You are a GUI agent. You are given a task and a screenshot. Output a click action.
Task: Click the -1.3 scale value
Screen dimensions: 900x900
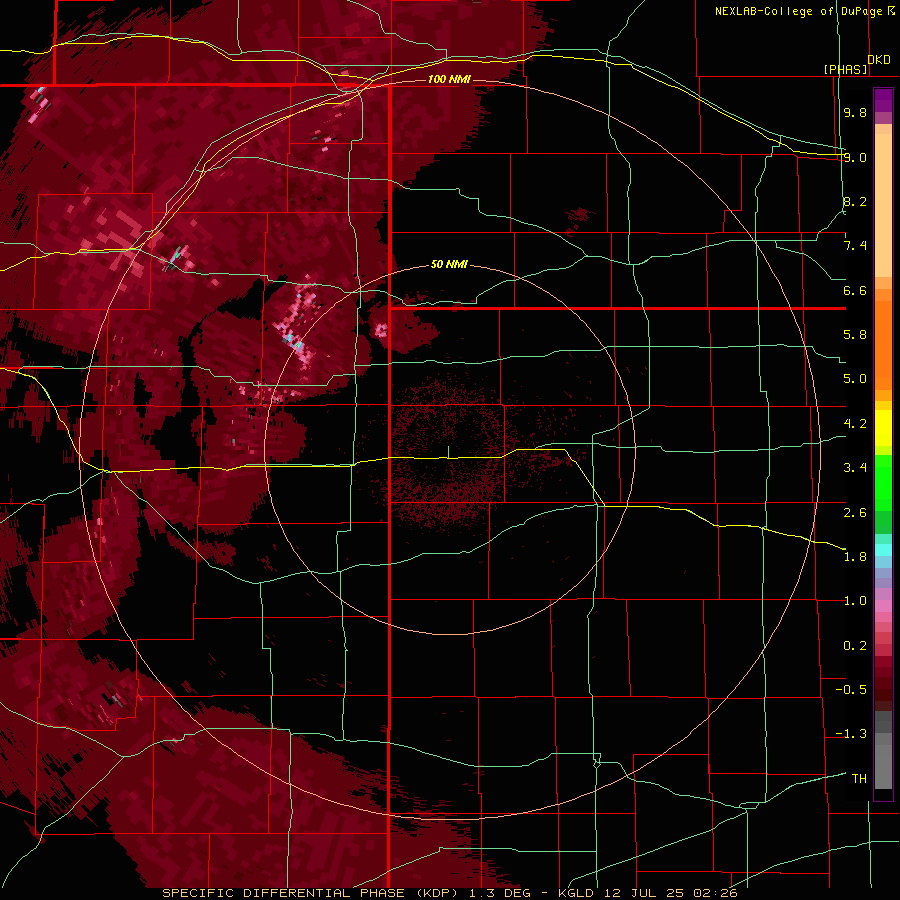tap(851, 734)
